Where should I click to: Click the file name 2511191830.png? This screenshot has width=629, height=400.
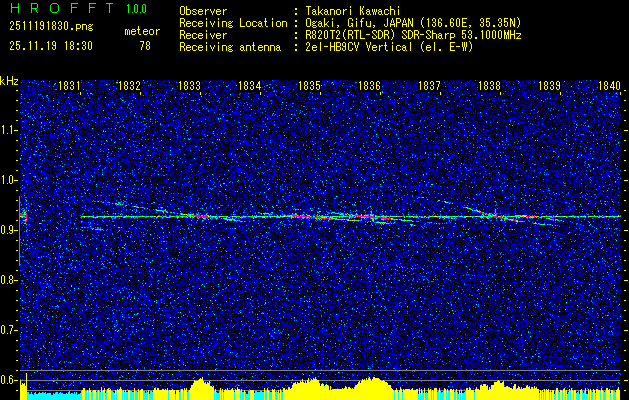tap(51, 27)
